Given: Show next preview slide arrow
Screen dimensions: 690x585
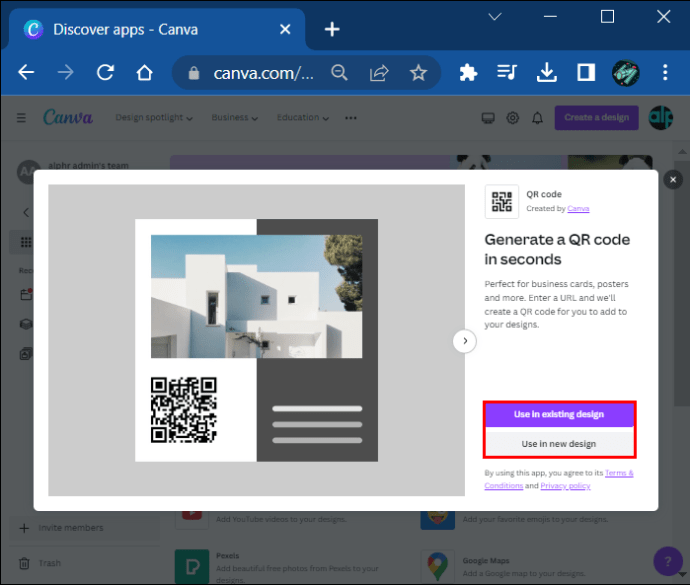Looking at the screenshot, I should click(465, 341).
